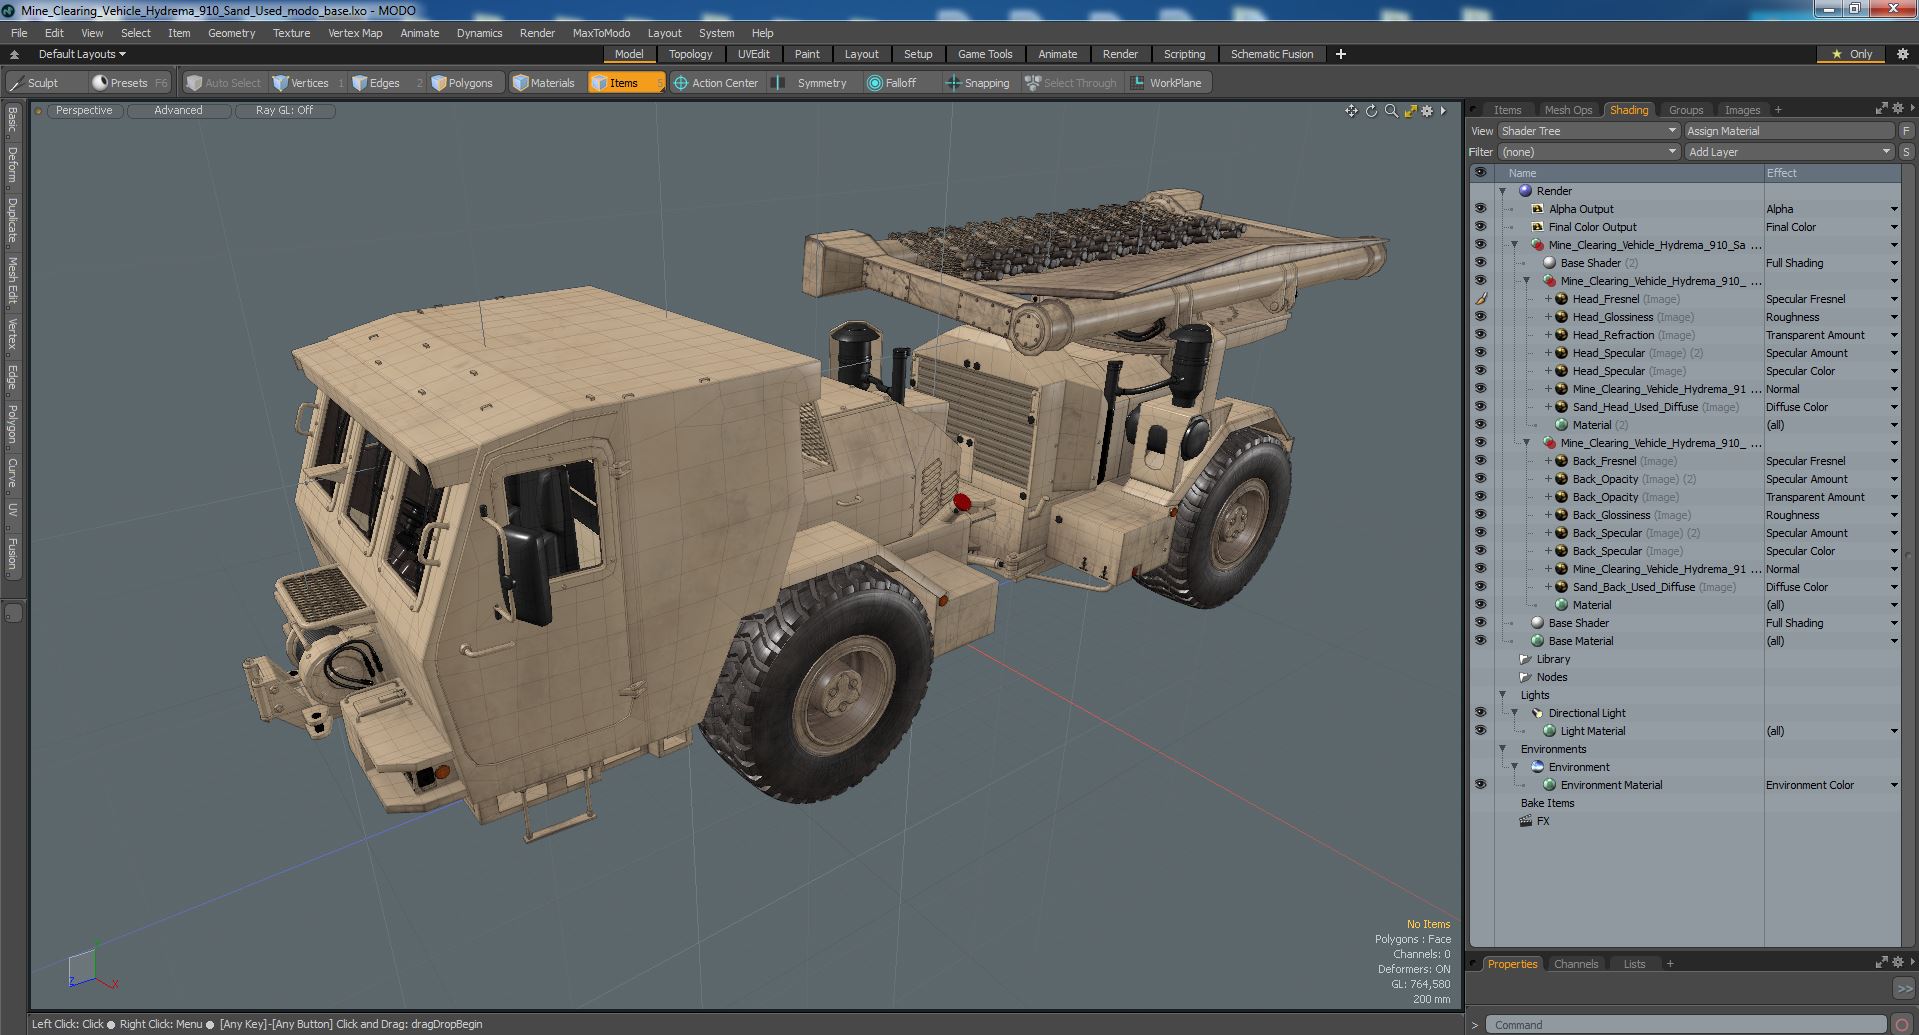Click the S button next to Add Layer

pos(1906,152)
